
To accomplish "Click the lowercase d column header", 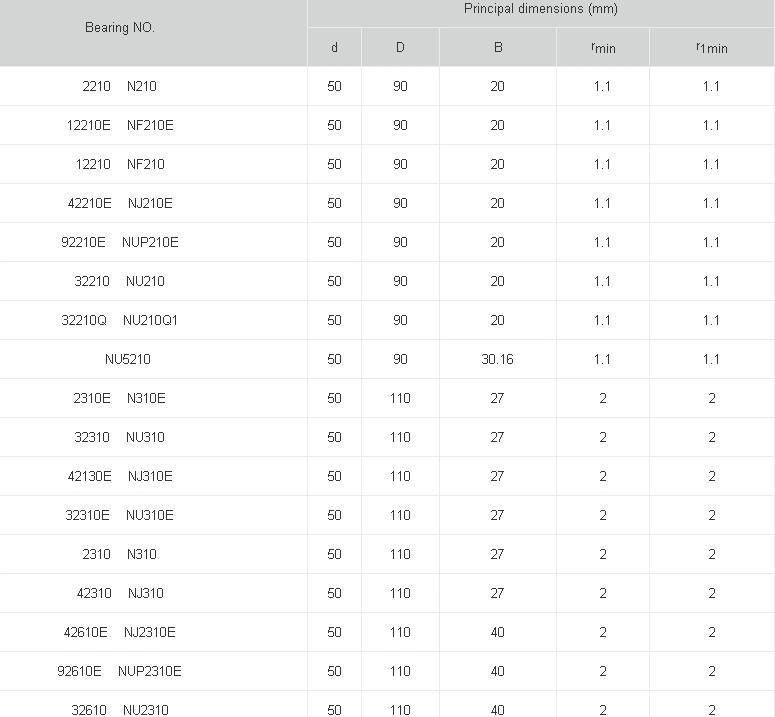I will (x=334, y=48).
